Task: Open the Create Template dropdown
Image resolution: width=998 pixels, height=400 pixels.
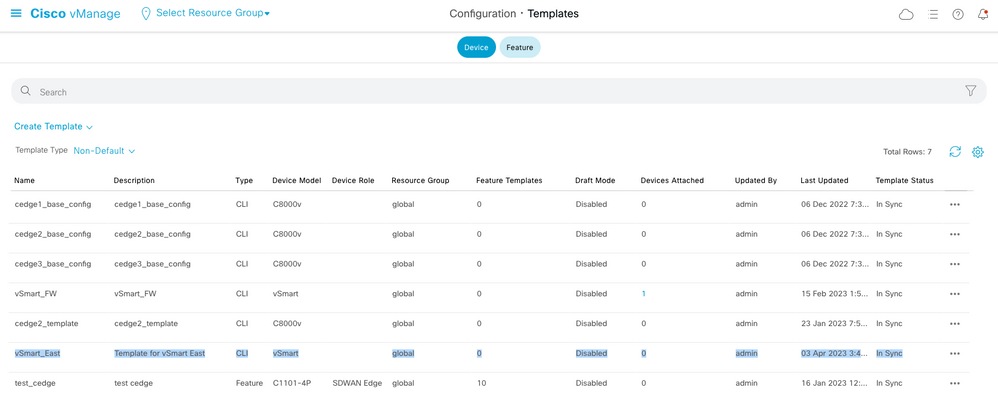Action: click(53, 127)
